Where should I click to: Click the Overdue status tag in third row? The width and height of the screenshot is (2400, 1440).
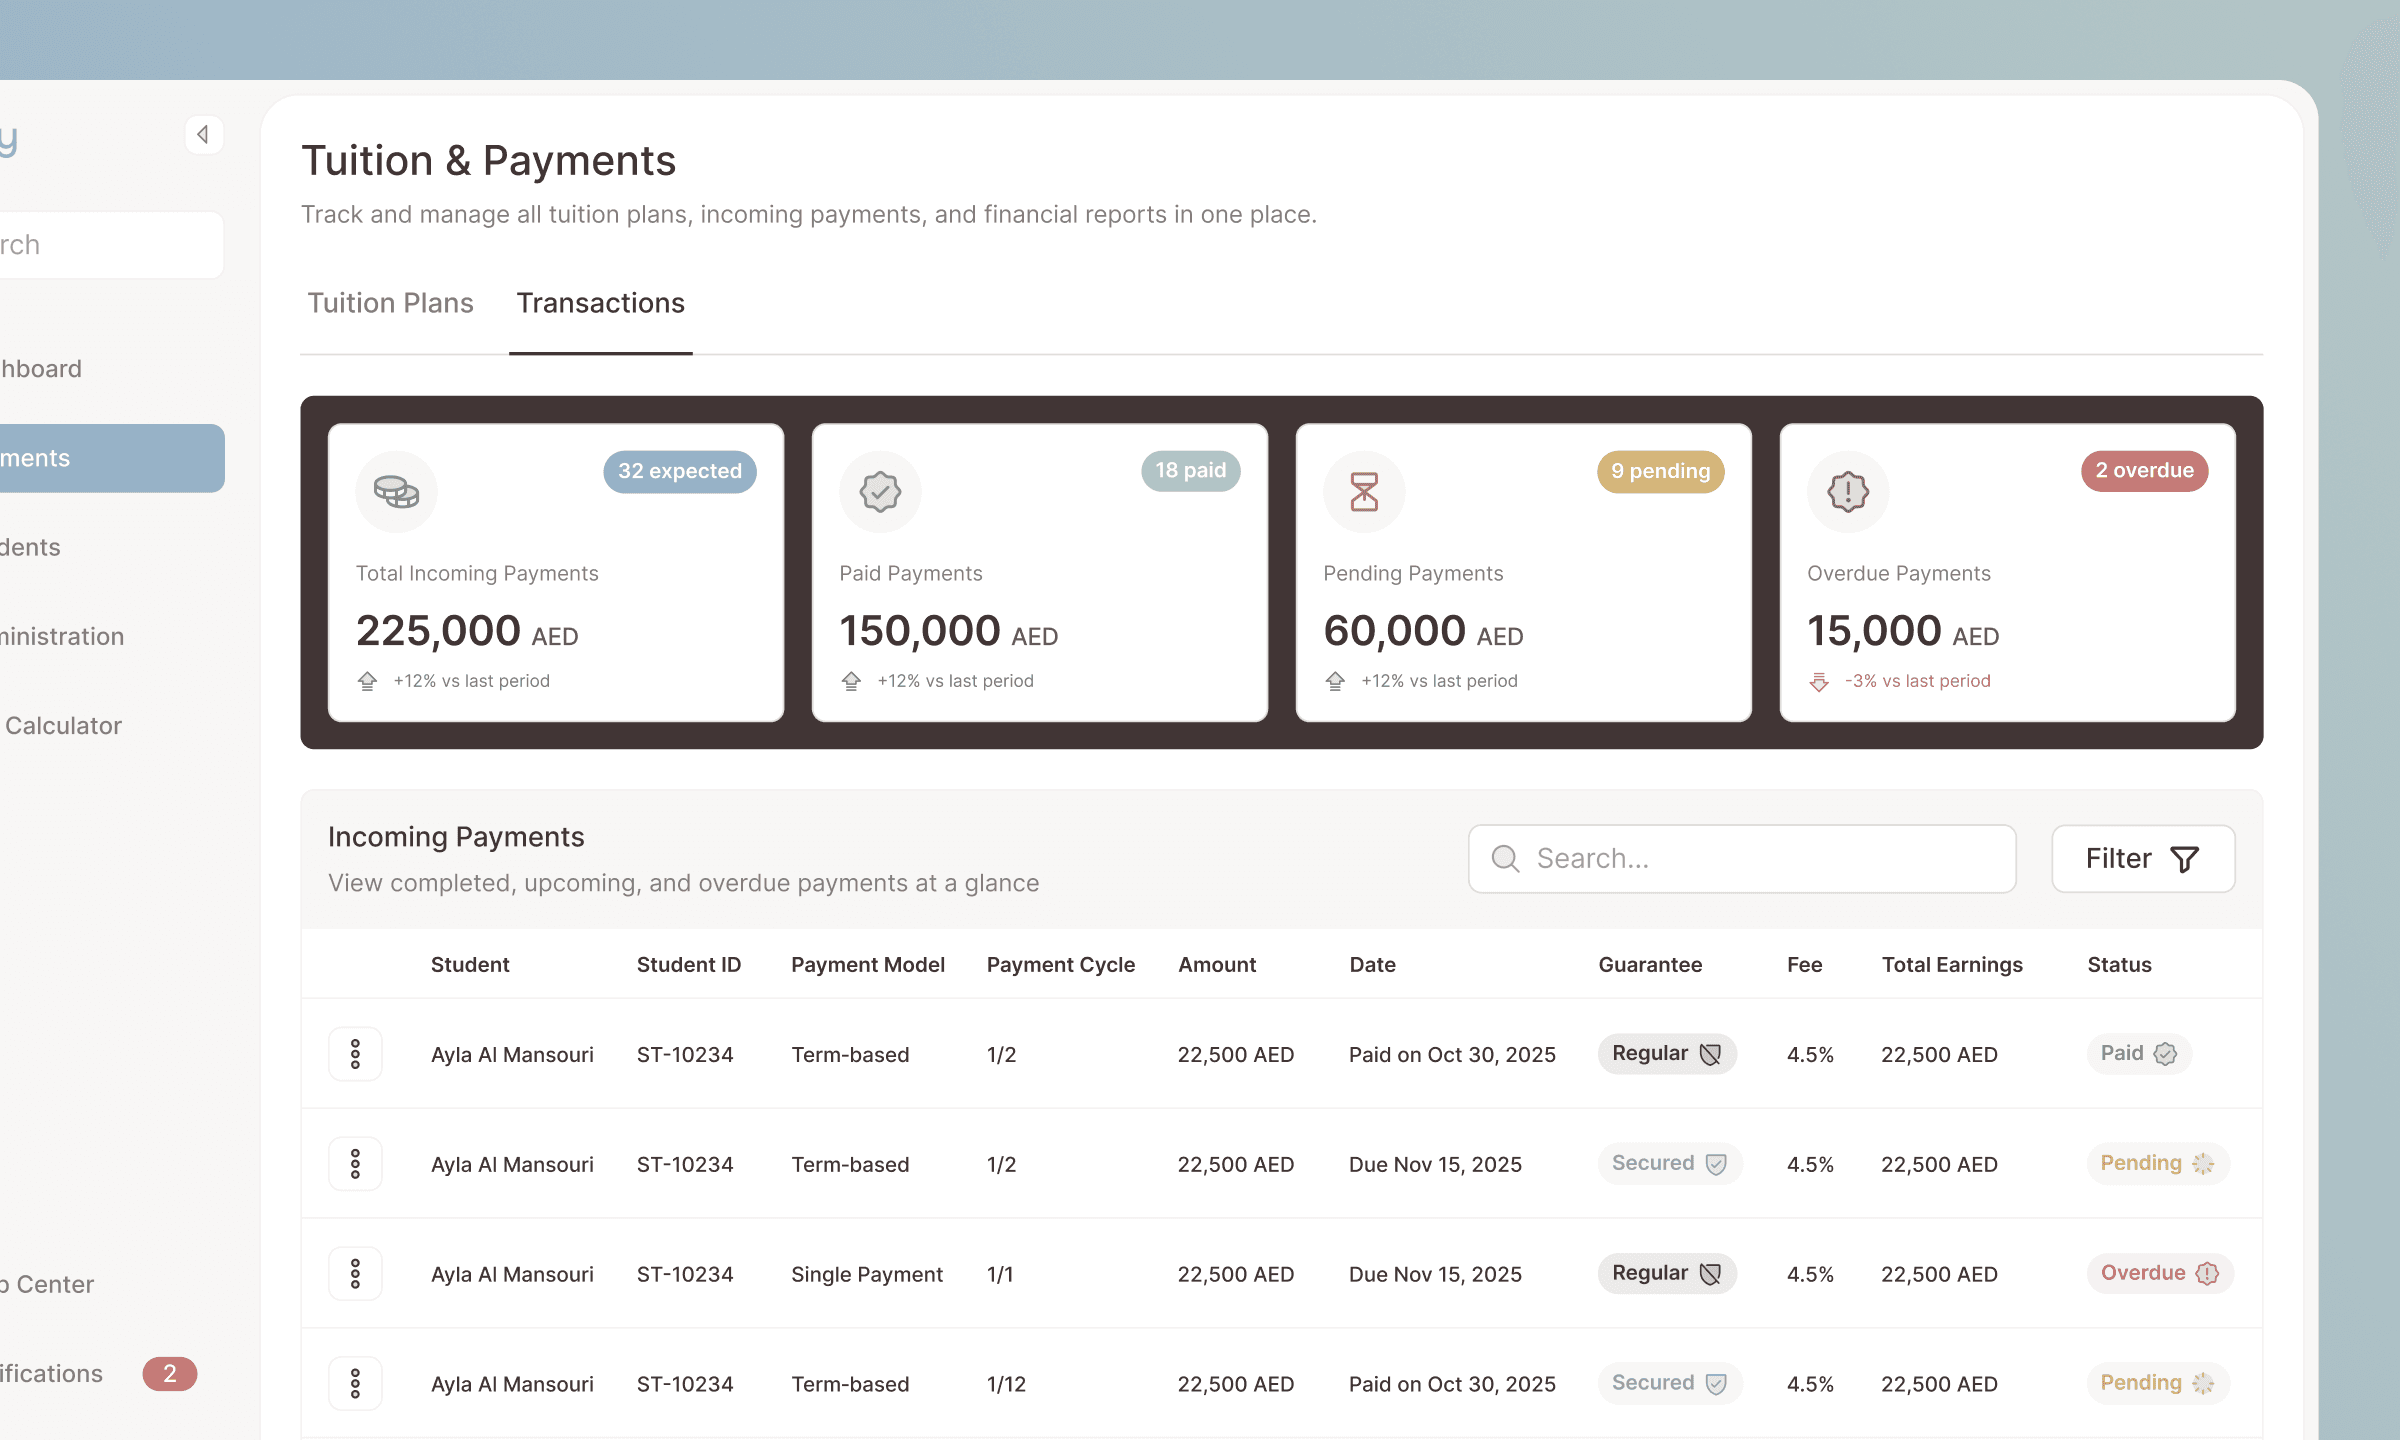(x=2159, y=1273)
